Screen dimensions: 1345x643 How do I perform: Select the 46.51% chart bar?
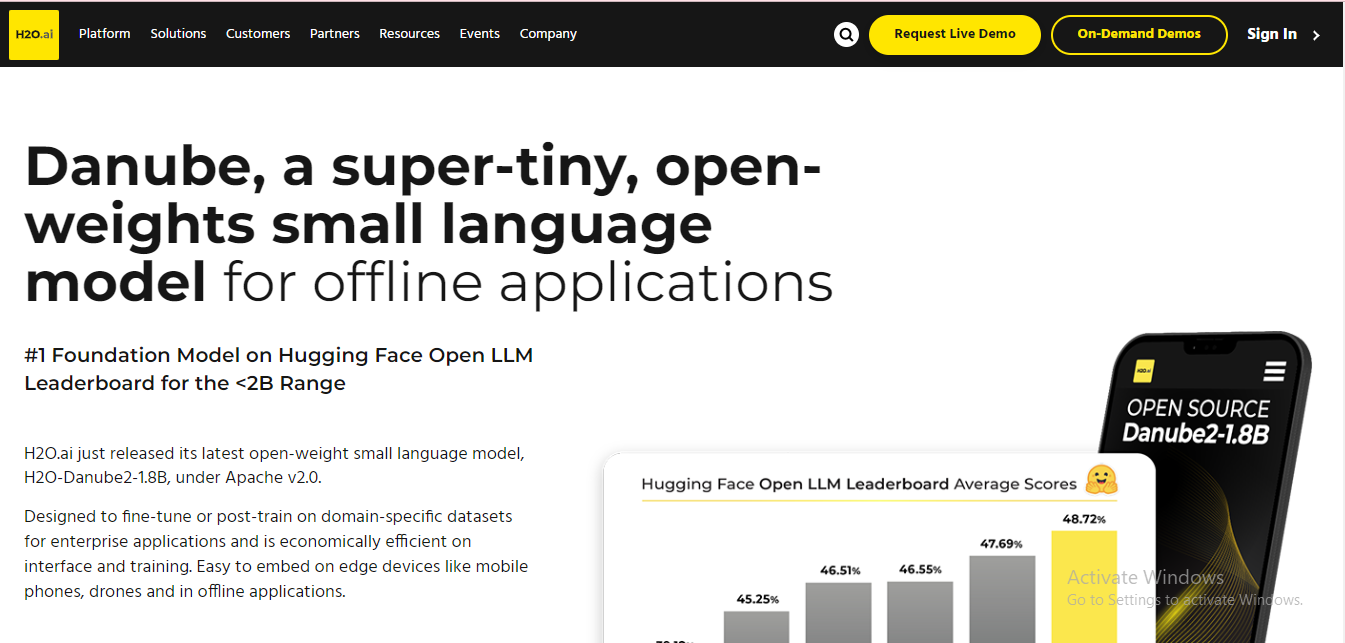coord(838,613)
